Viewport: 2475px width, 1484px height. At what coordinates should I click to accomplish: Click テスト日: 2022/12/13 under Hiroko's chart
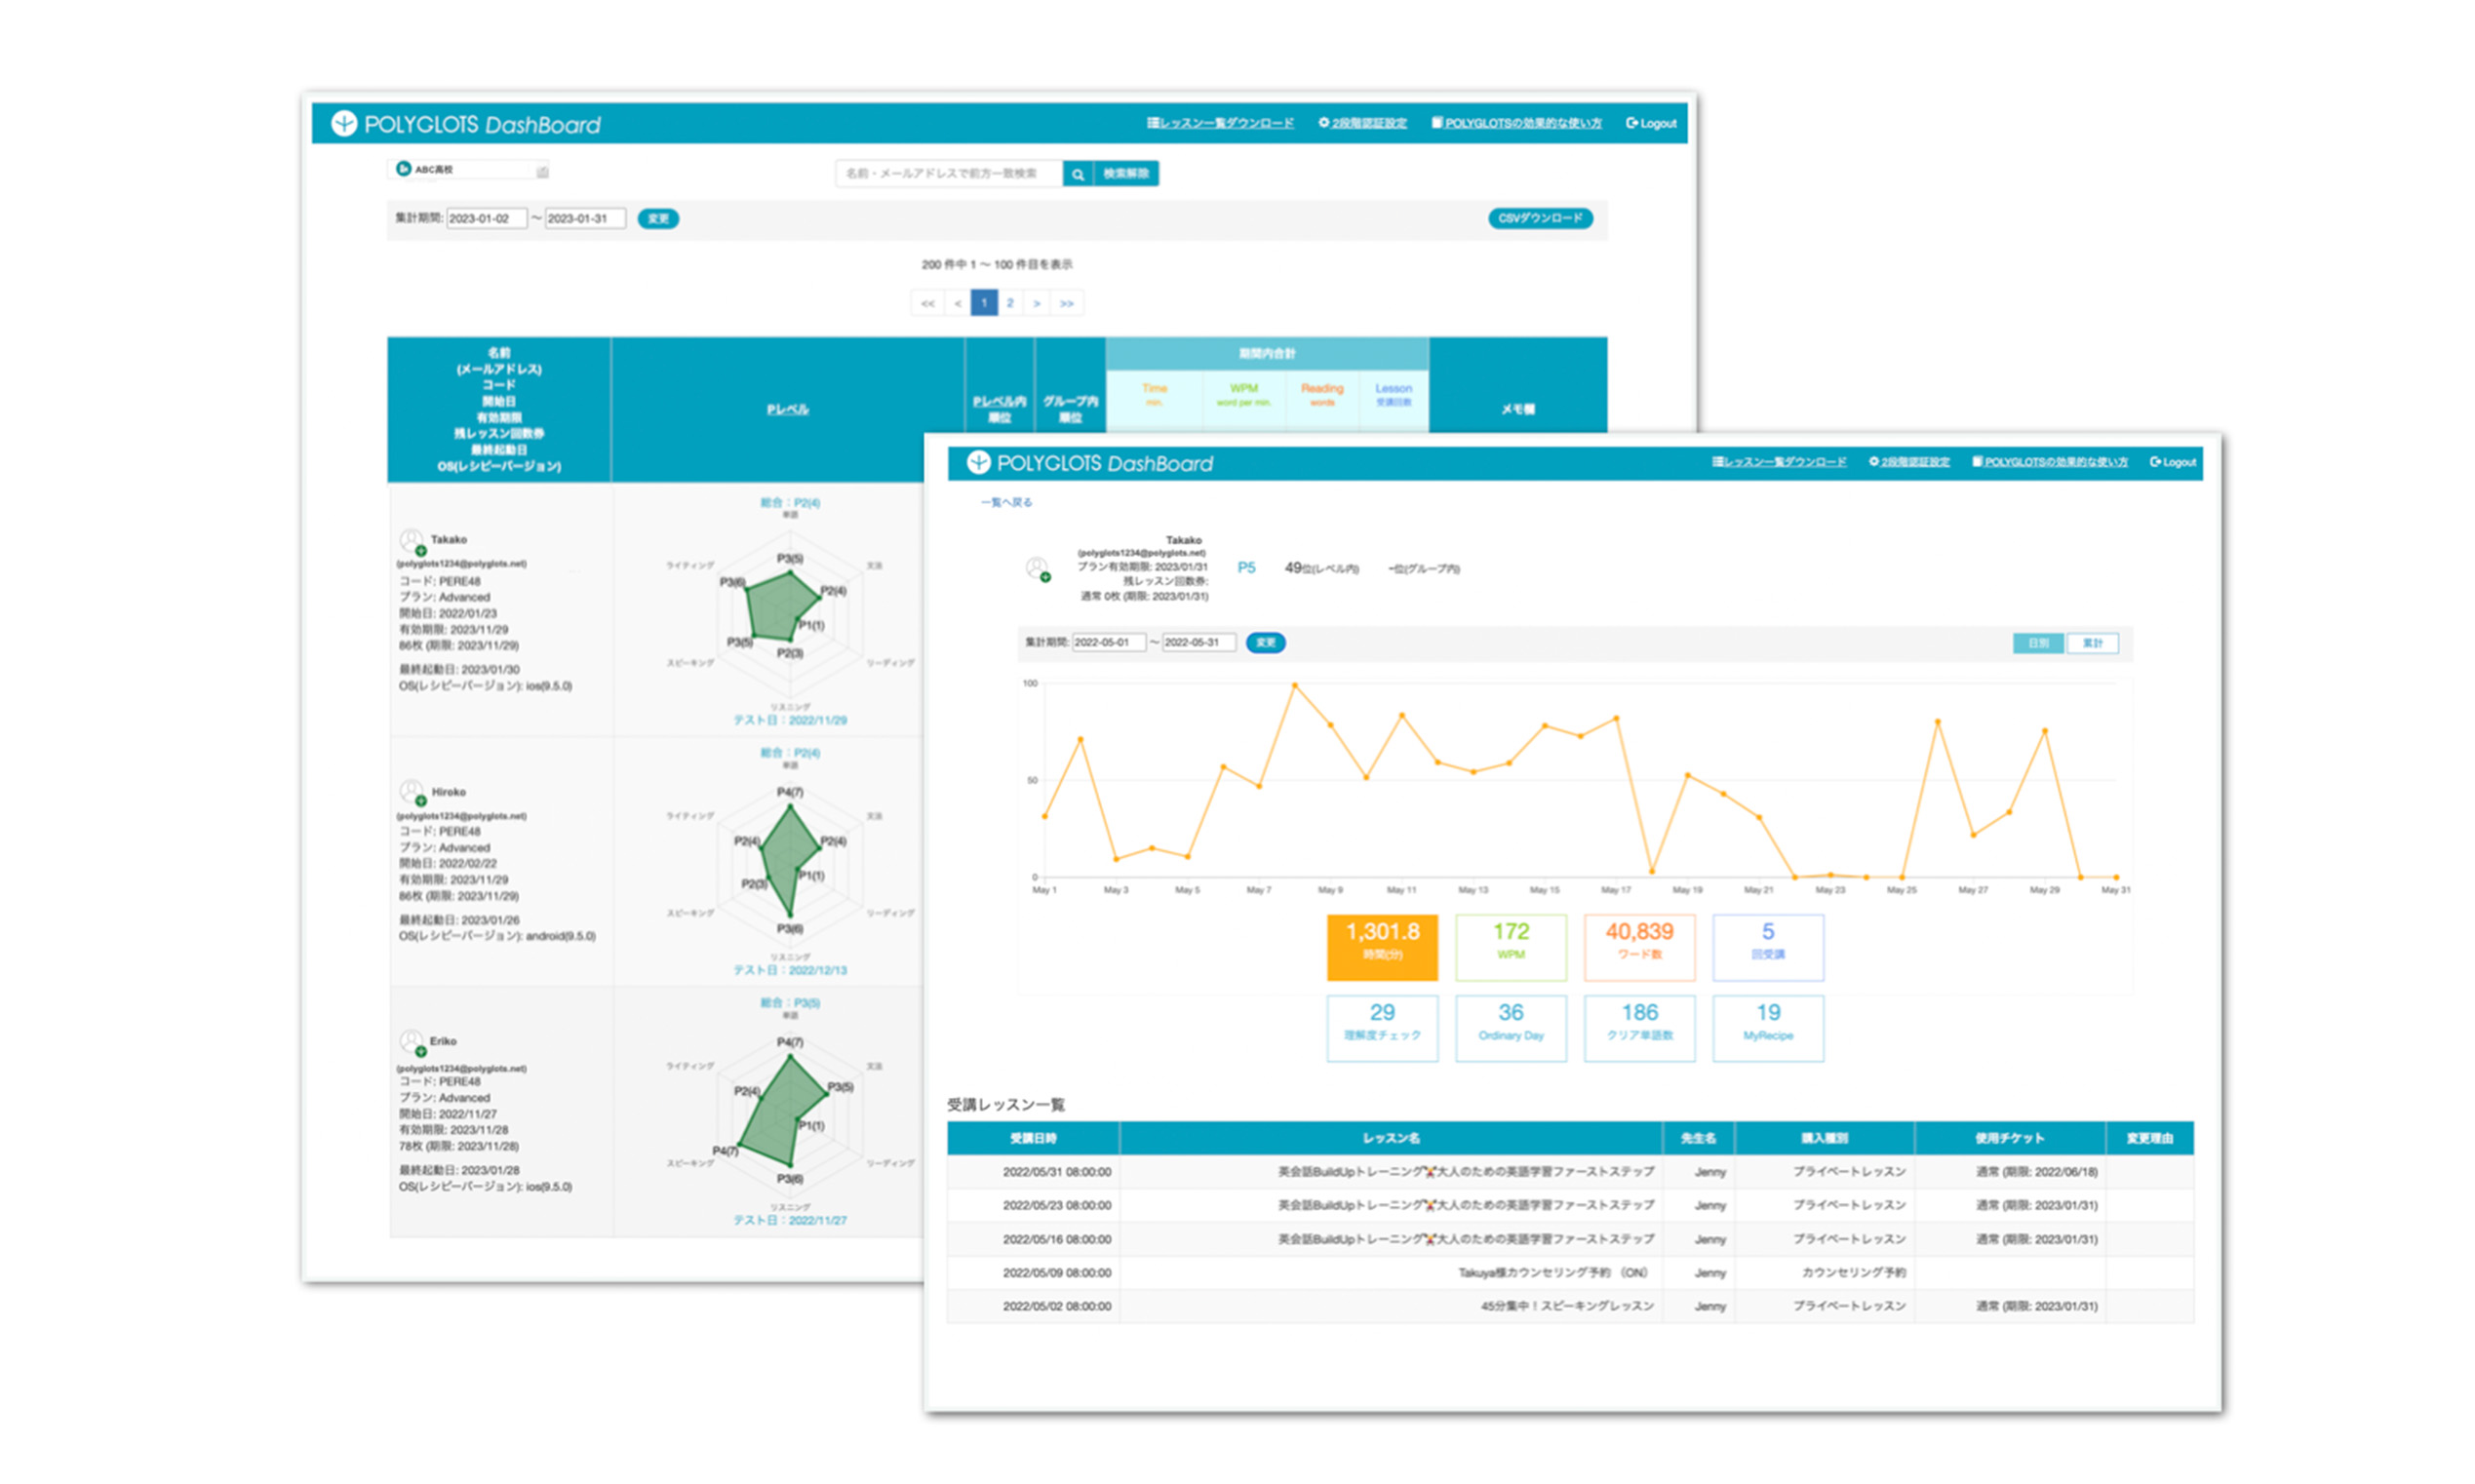coord(790,970)
